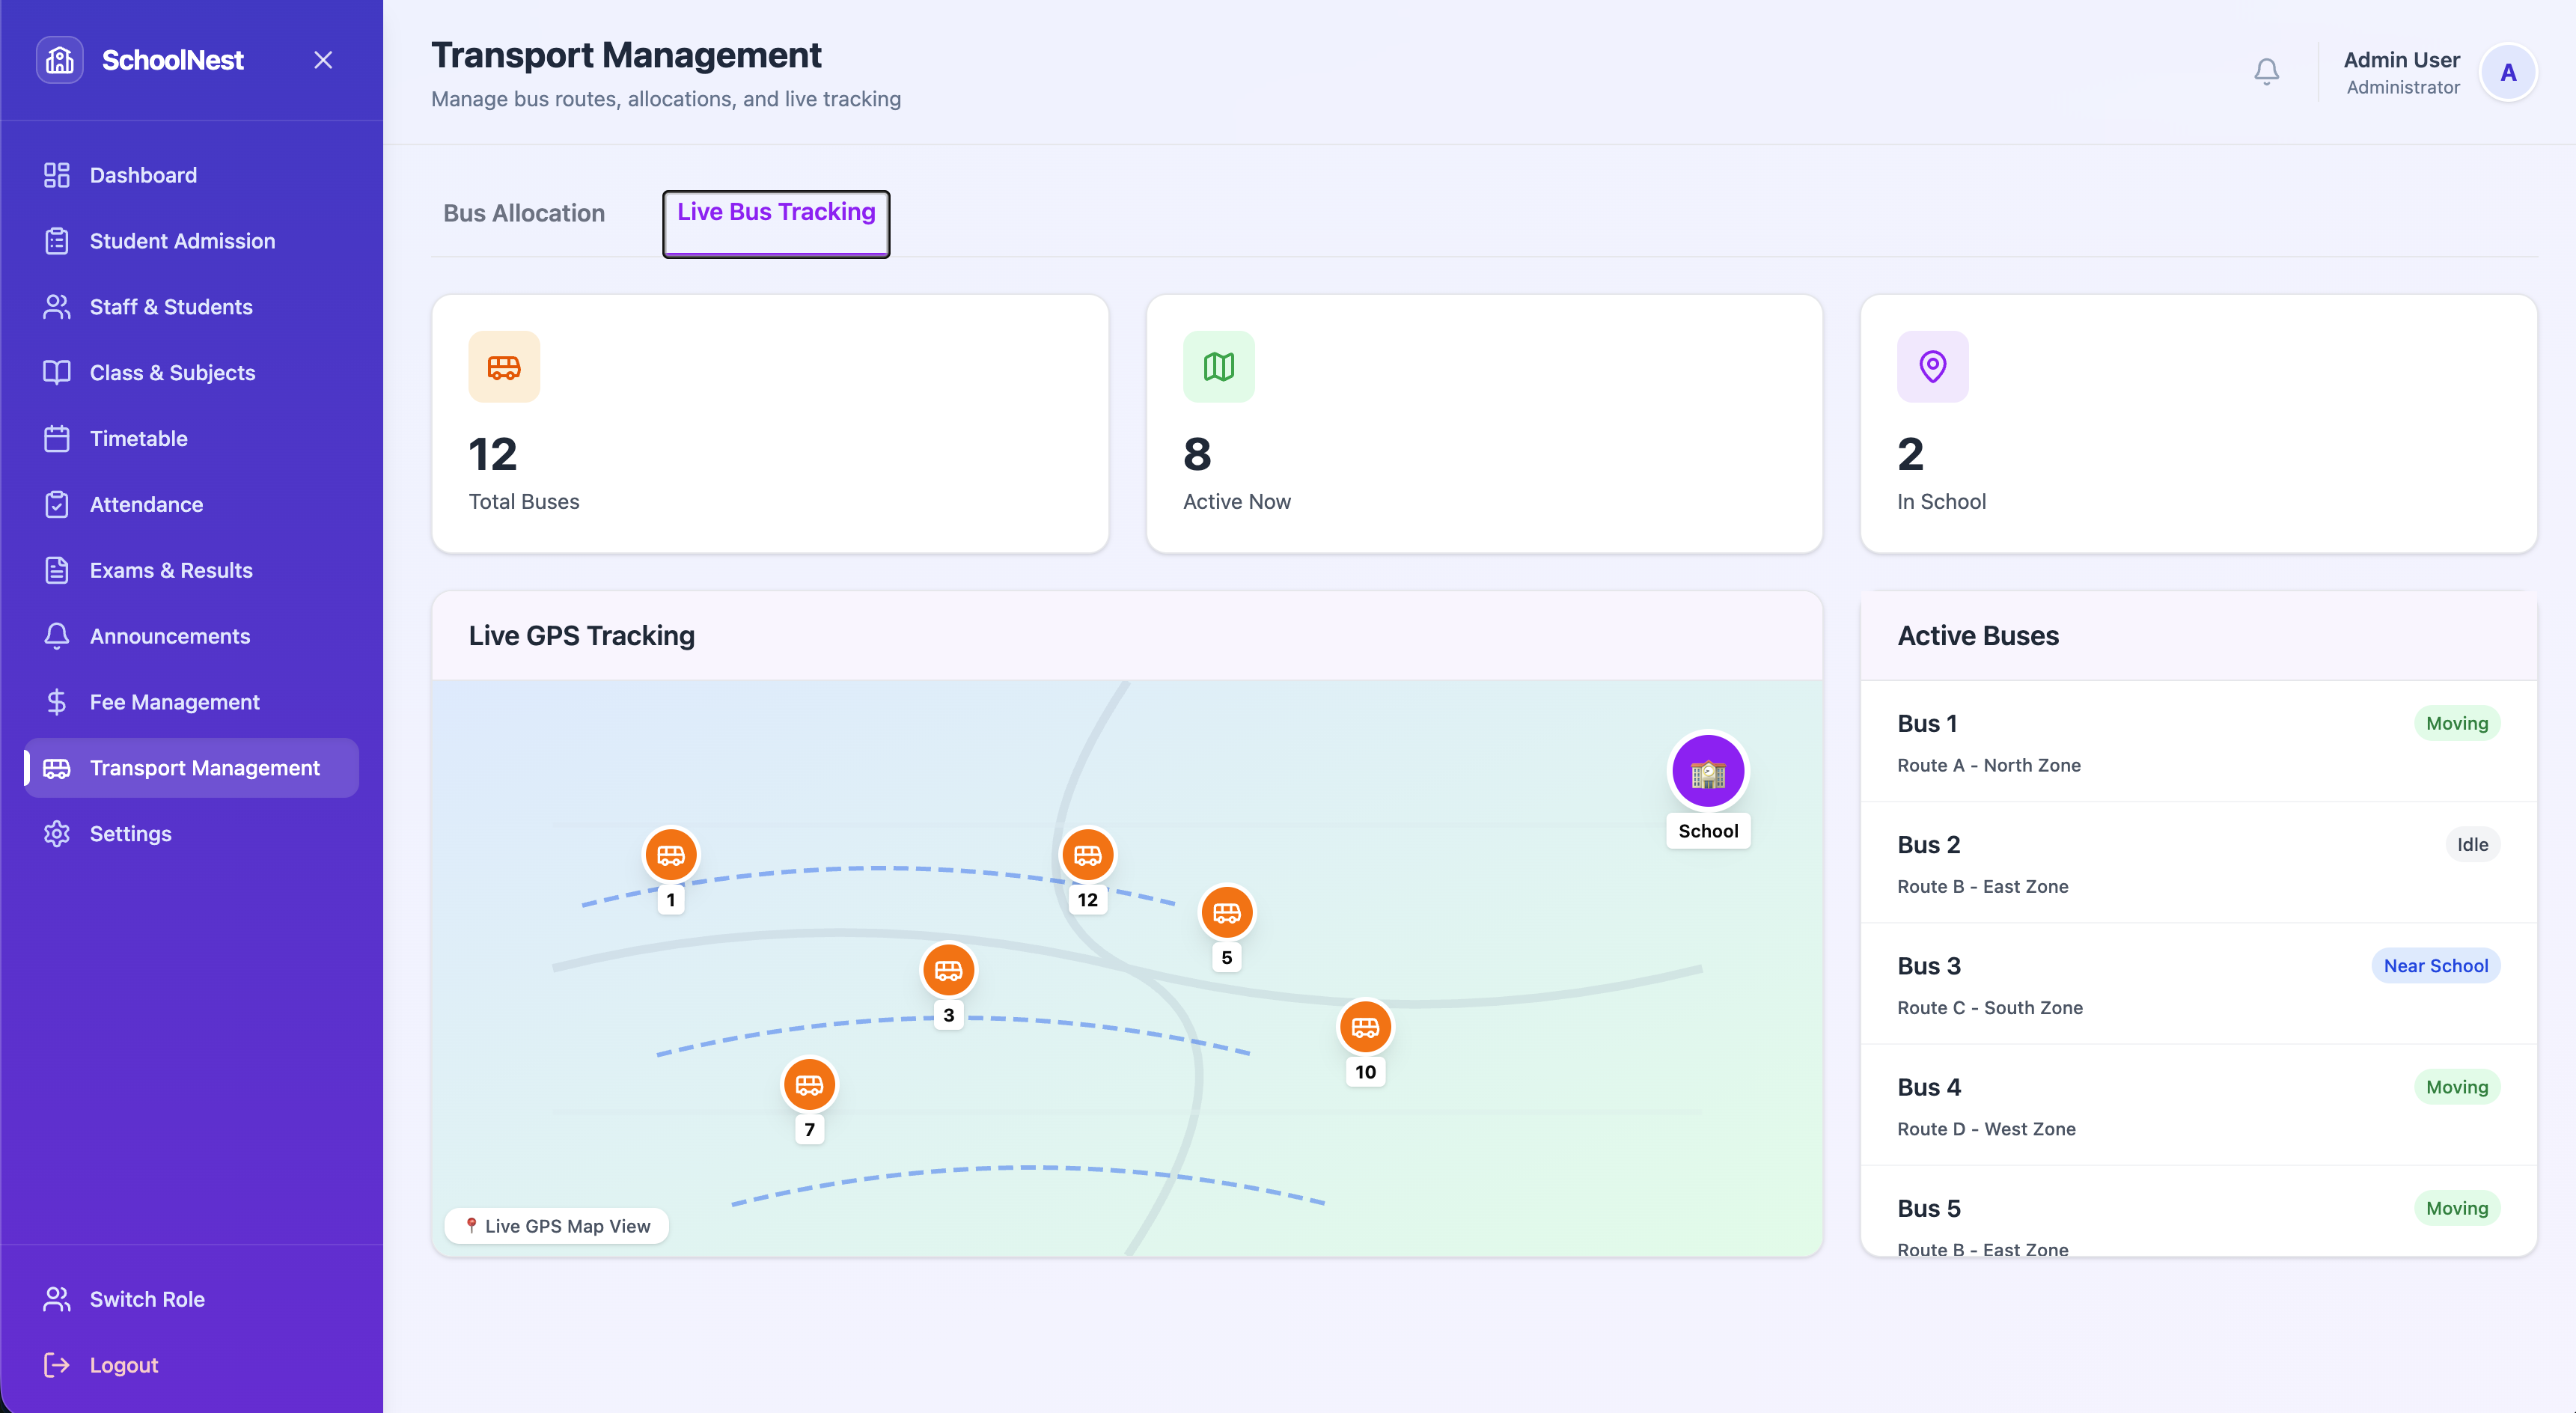Click the SchoolNest logo icon
Screen dimensions: 2576x1413
tap(60, 60)
